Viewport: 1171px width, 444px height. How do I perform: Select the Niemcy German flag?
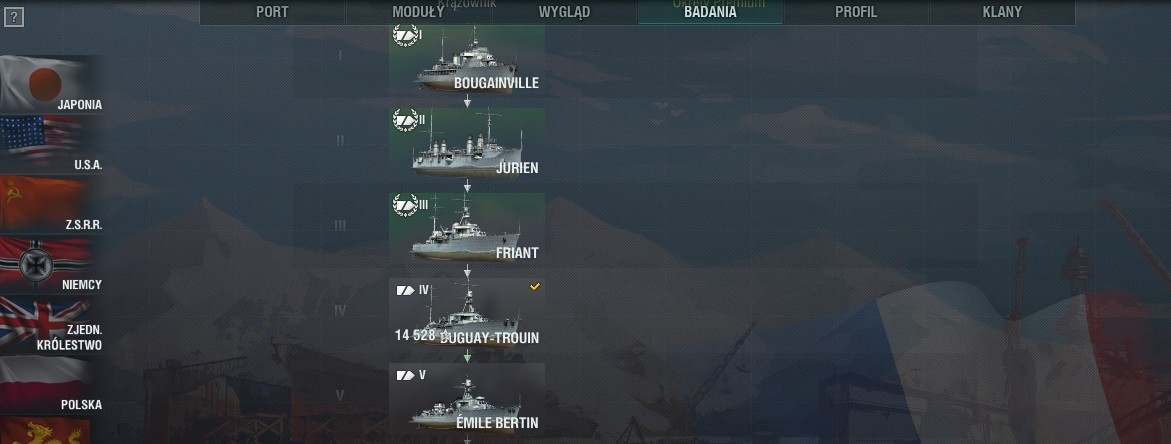(51, 265)
